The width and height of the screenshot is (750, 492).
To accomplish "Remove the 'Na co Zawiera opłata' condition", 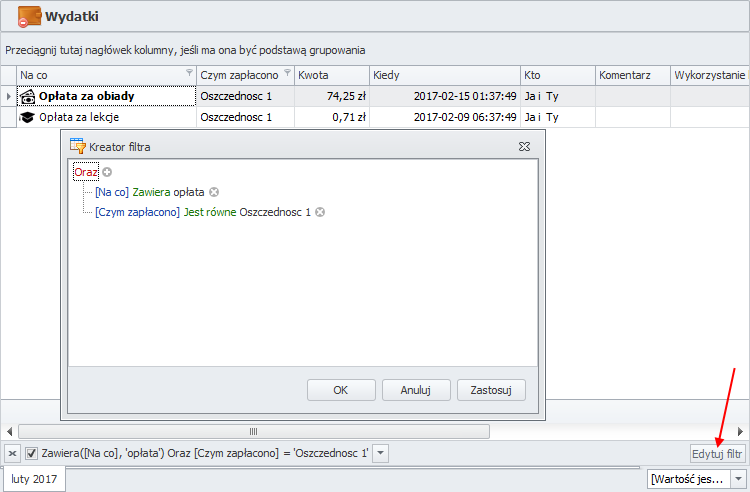I will point(214,192).
